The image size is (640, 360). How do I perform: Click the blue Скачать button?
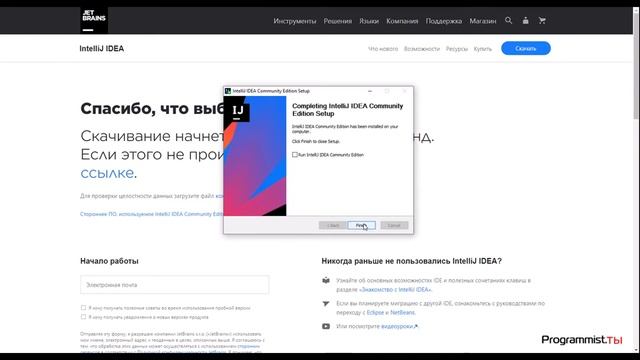[526, 48]
